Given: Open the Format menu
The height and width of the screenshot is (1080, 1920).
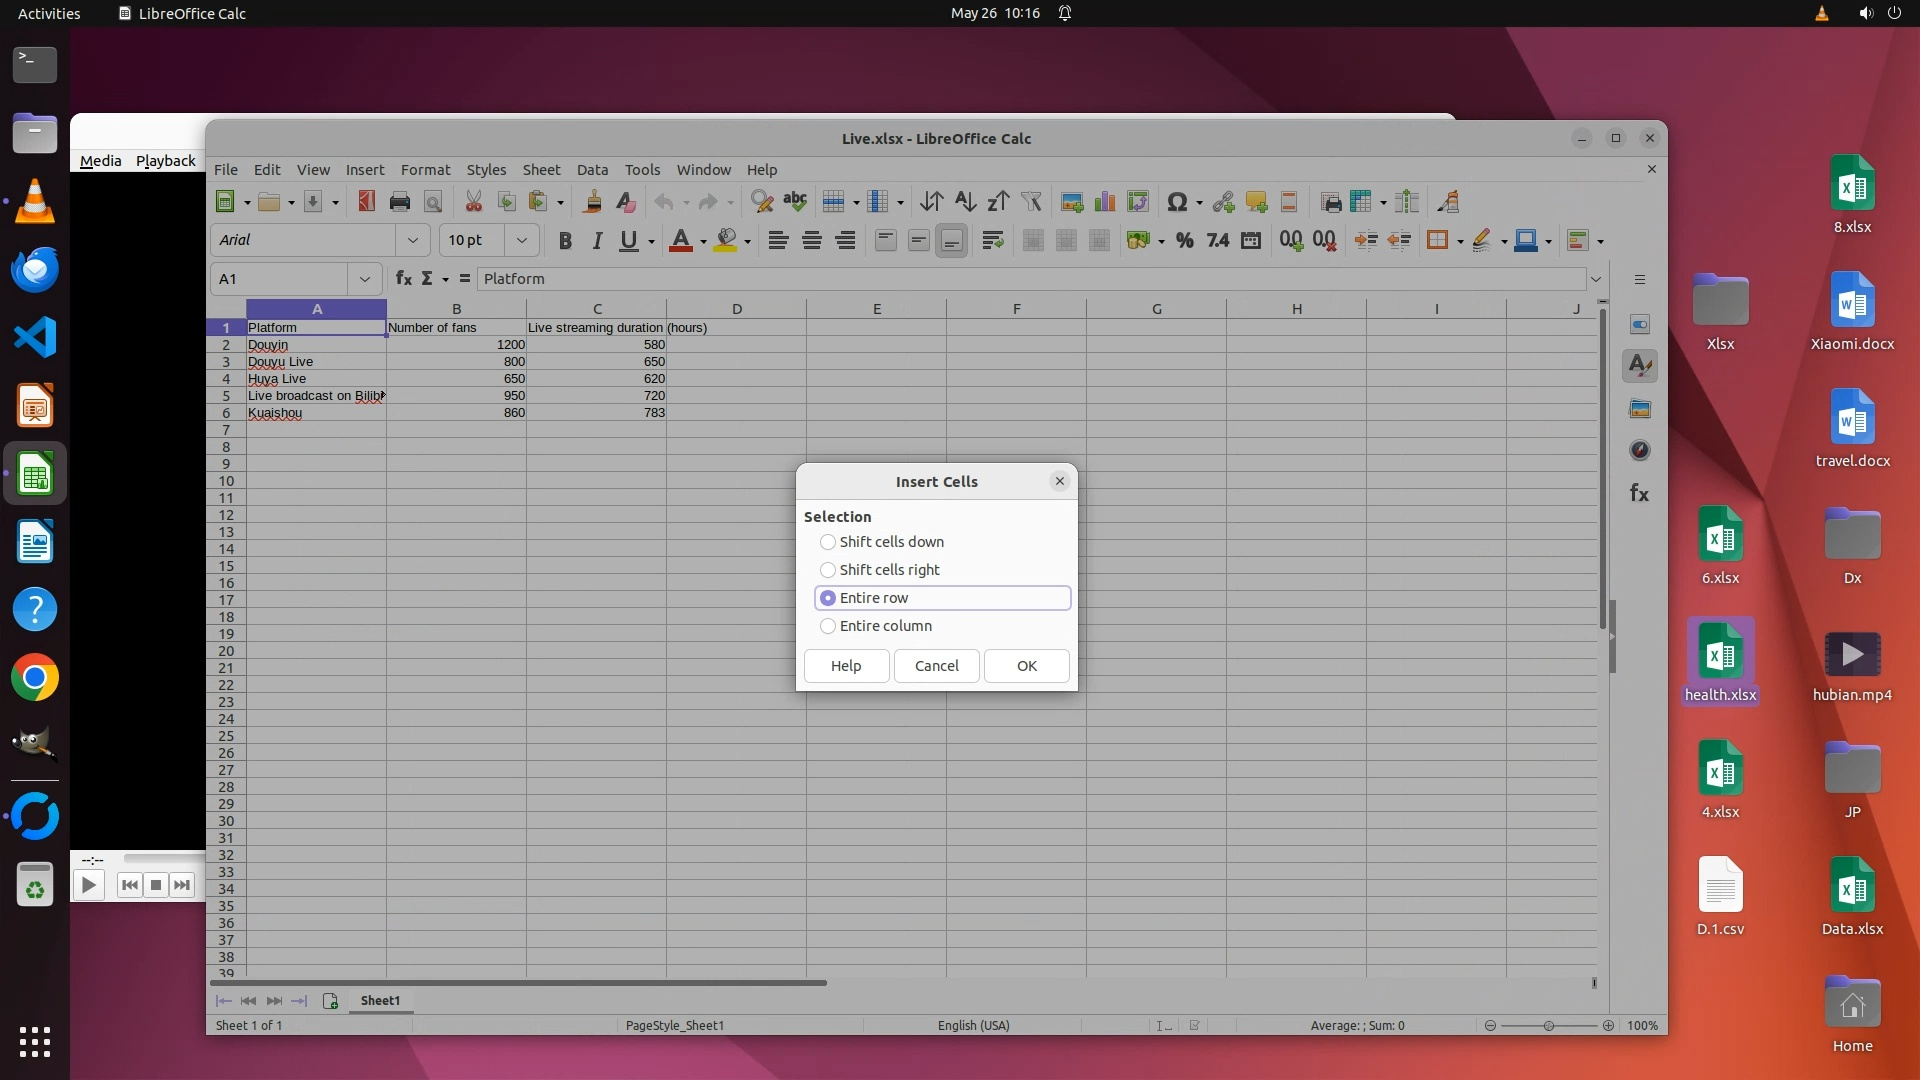Looking at the screenshot, I should [x=425, y=170].
